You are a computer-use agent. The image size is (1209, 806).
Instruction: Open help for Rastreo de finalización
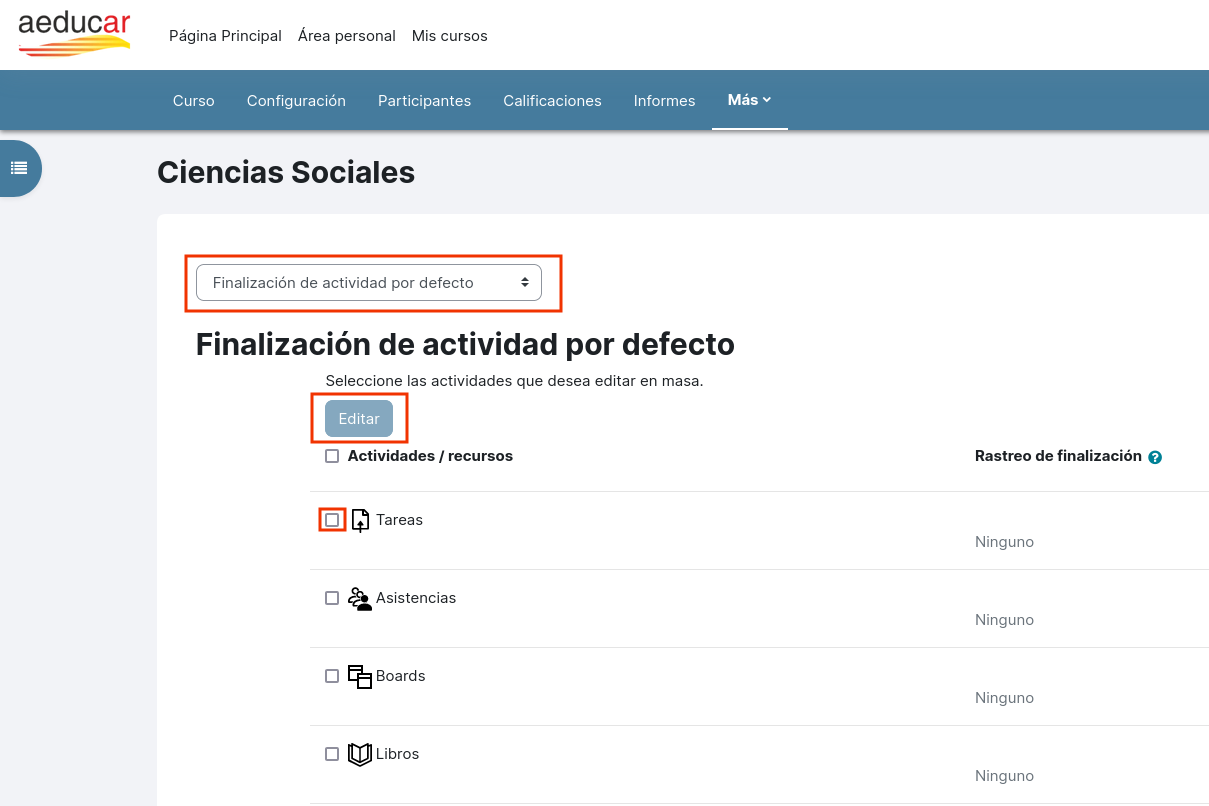coord(1155,457)
